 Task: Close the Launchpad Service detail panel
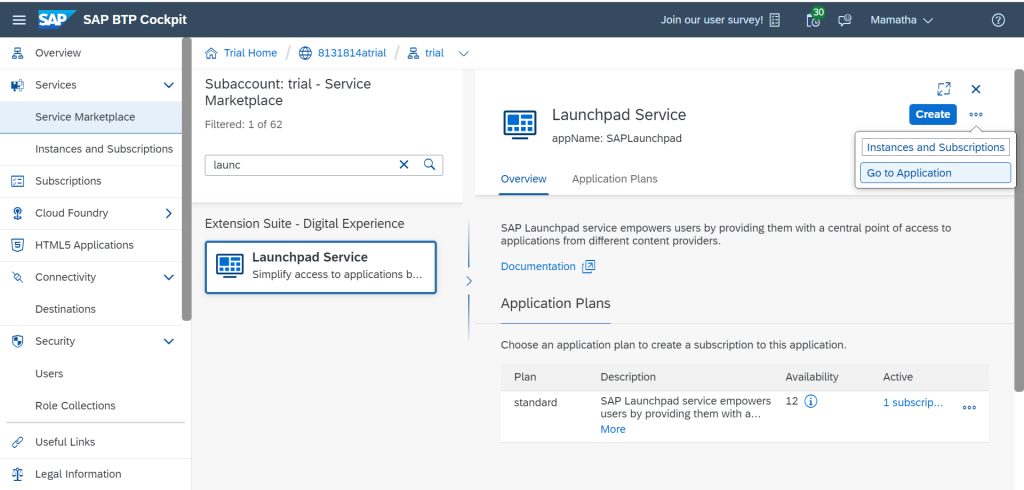976,89
